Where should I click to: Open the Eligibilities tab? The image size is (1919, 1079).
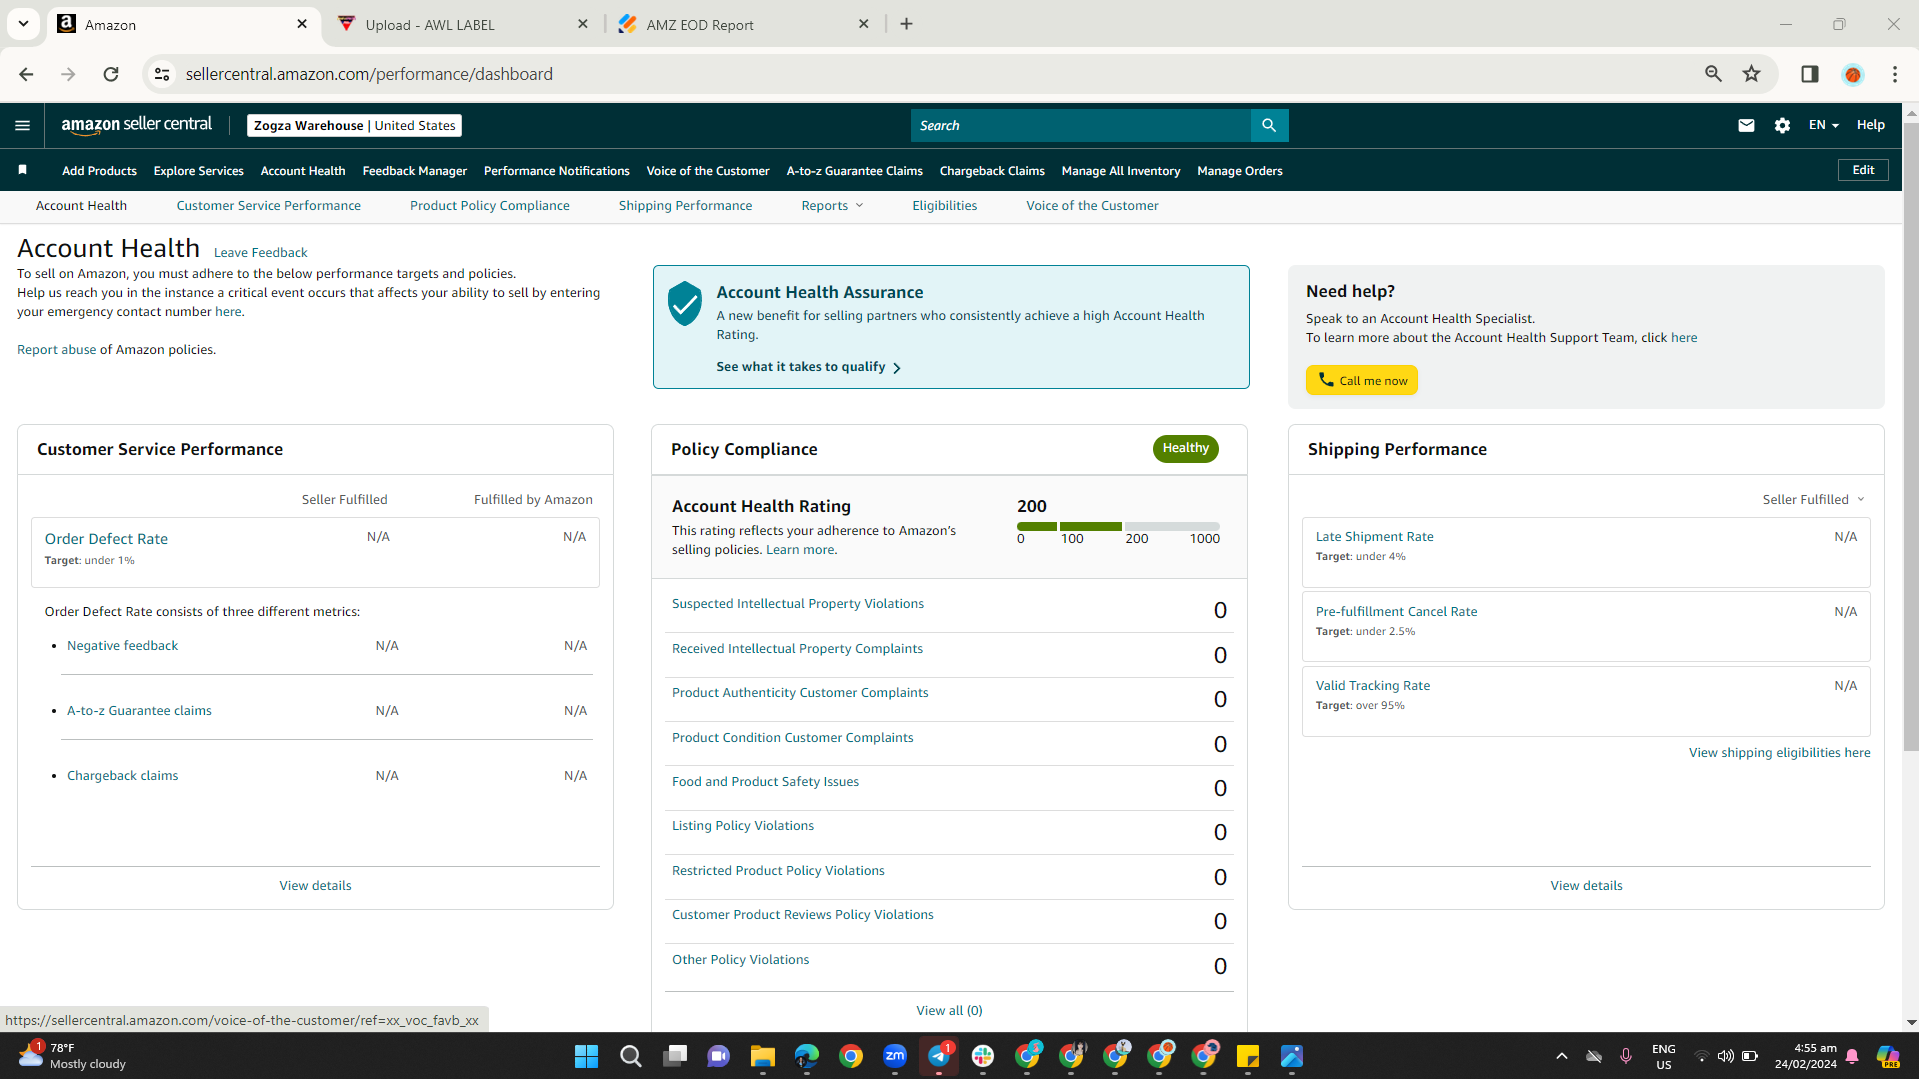pos(944,206)
